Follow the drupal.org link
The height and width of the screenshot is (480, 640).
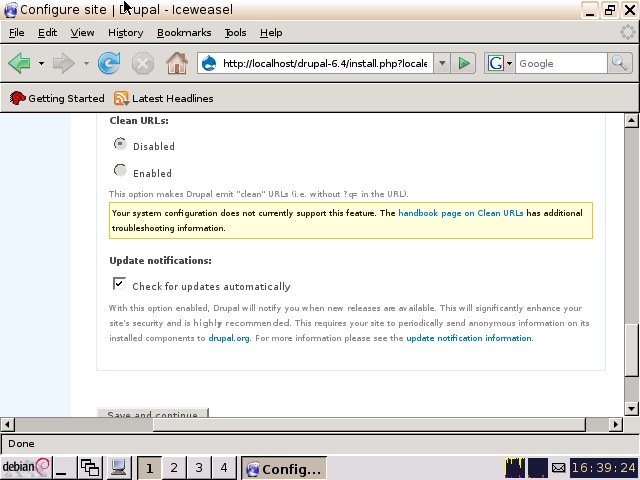(x=229, y=338)
